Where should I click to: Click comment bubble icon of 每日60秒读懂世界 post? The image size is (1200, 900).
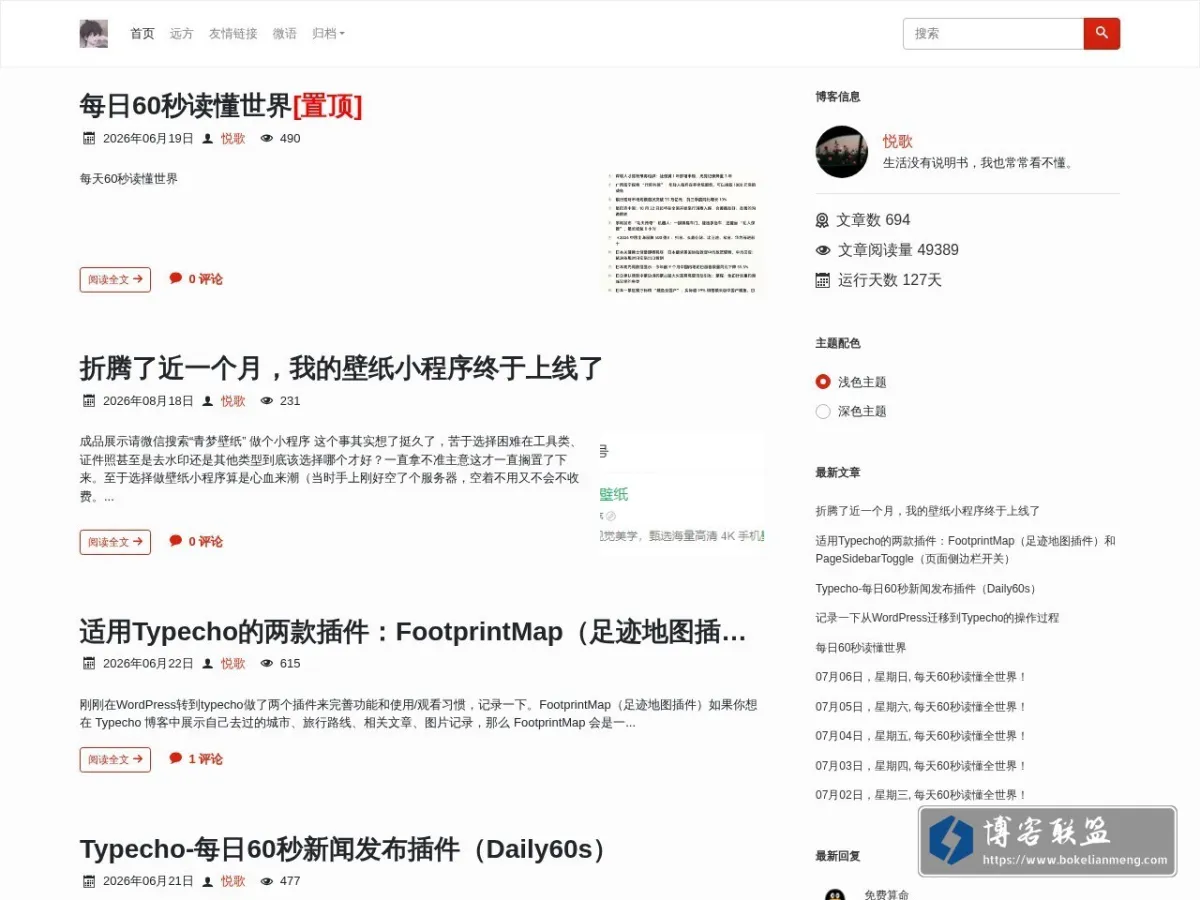pyautogui.click(x=176, y=278)
